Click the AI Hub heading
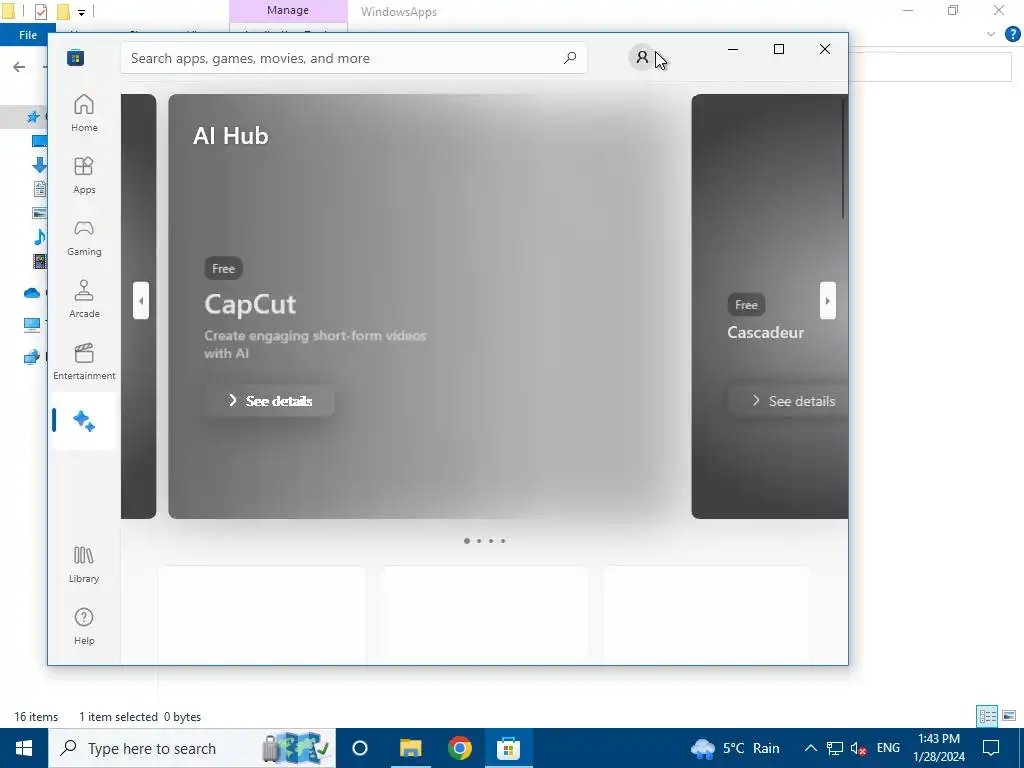This screenshot has width=1024, height=768. (x=231, y=136)
